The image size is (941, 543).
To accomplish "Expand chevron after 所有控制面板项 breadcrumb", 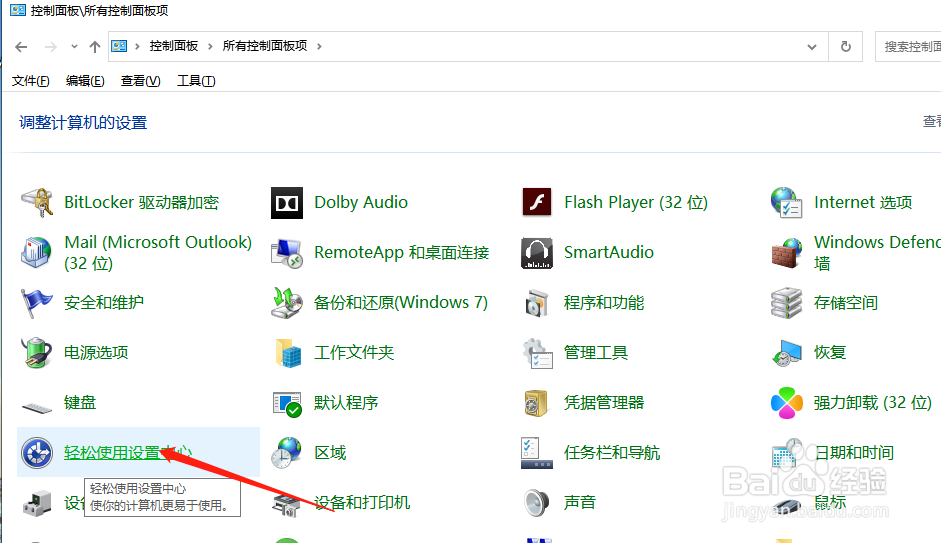I will click(319, 46).
